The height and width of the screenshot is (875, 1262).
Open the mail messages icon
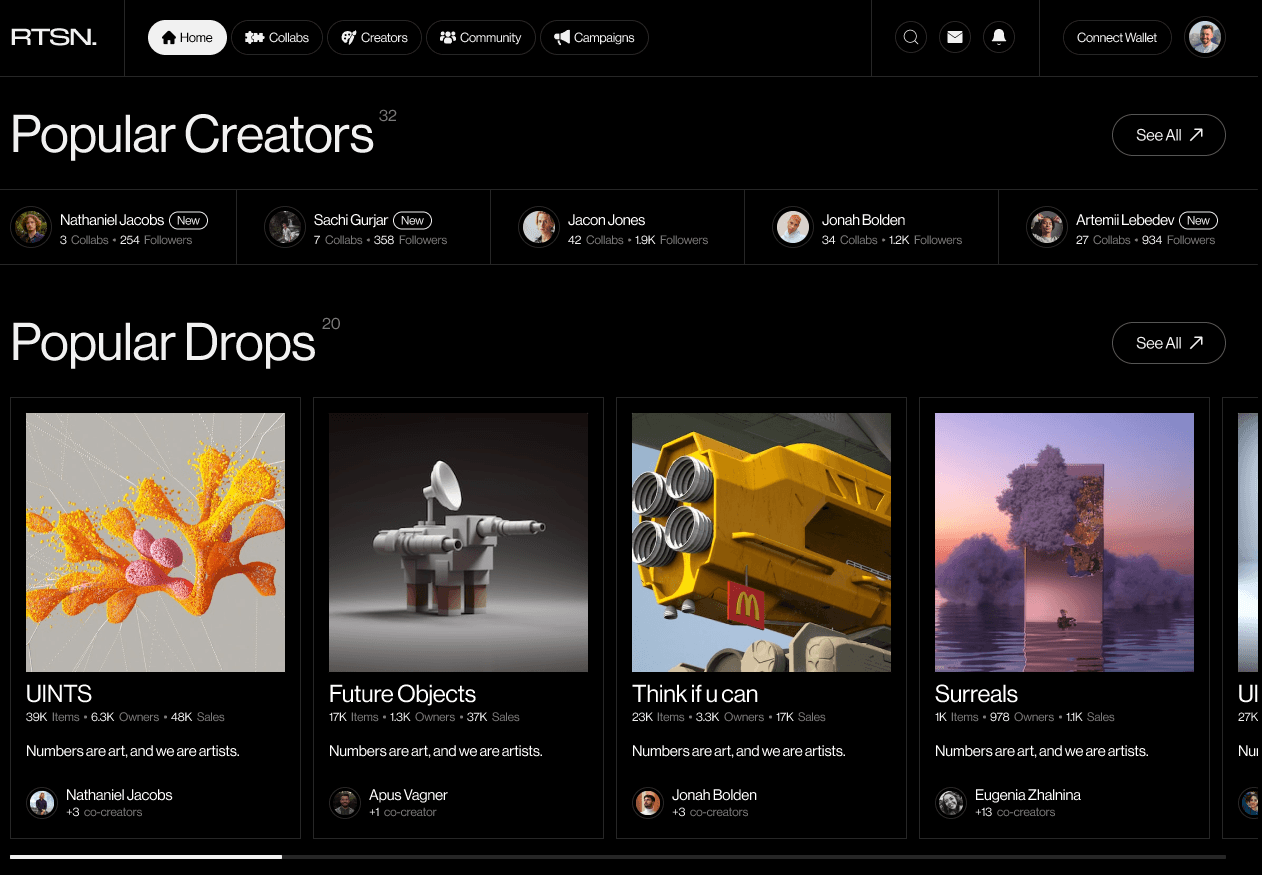tap(955, 38)
